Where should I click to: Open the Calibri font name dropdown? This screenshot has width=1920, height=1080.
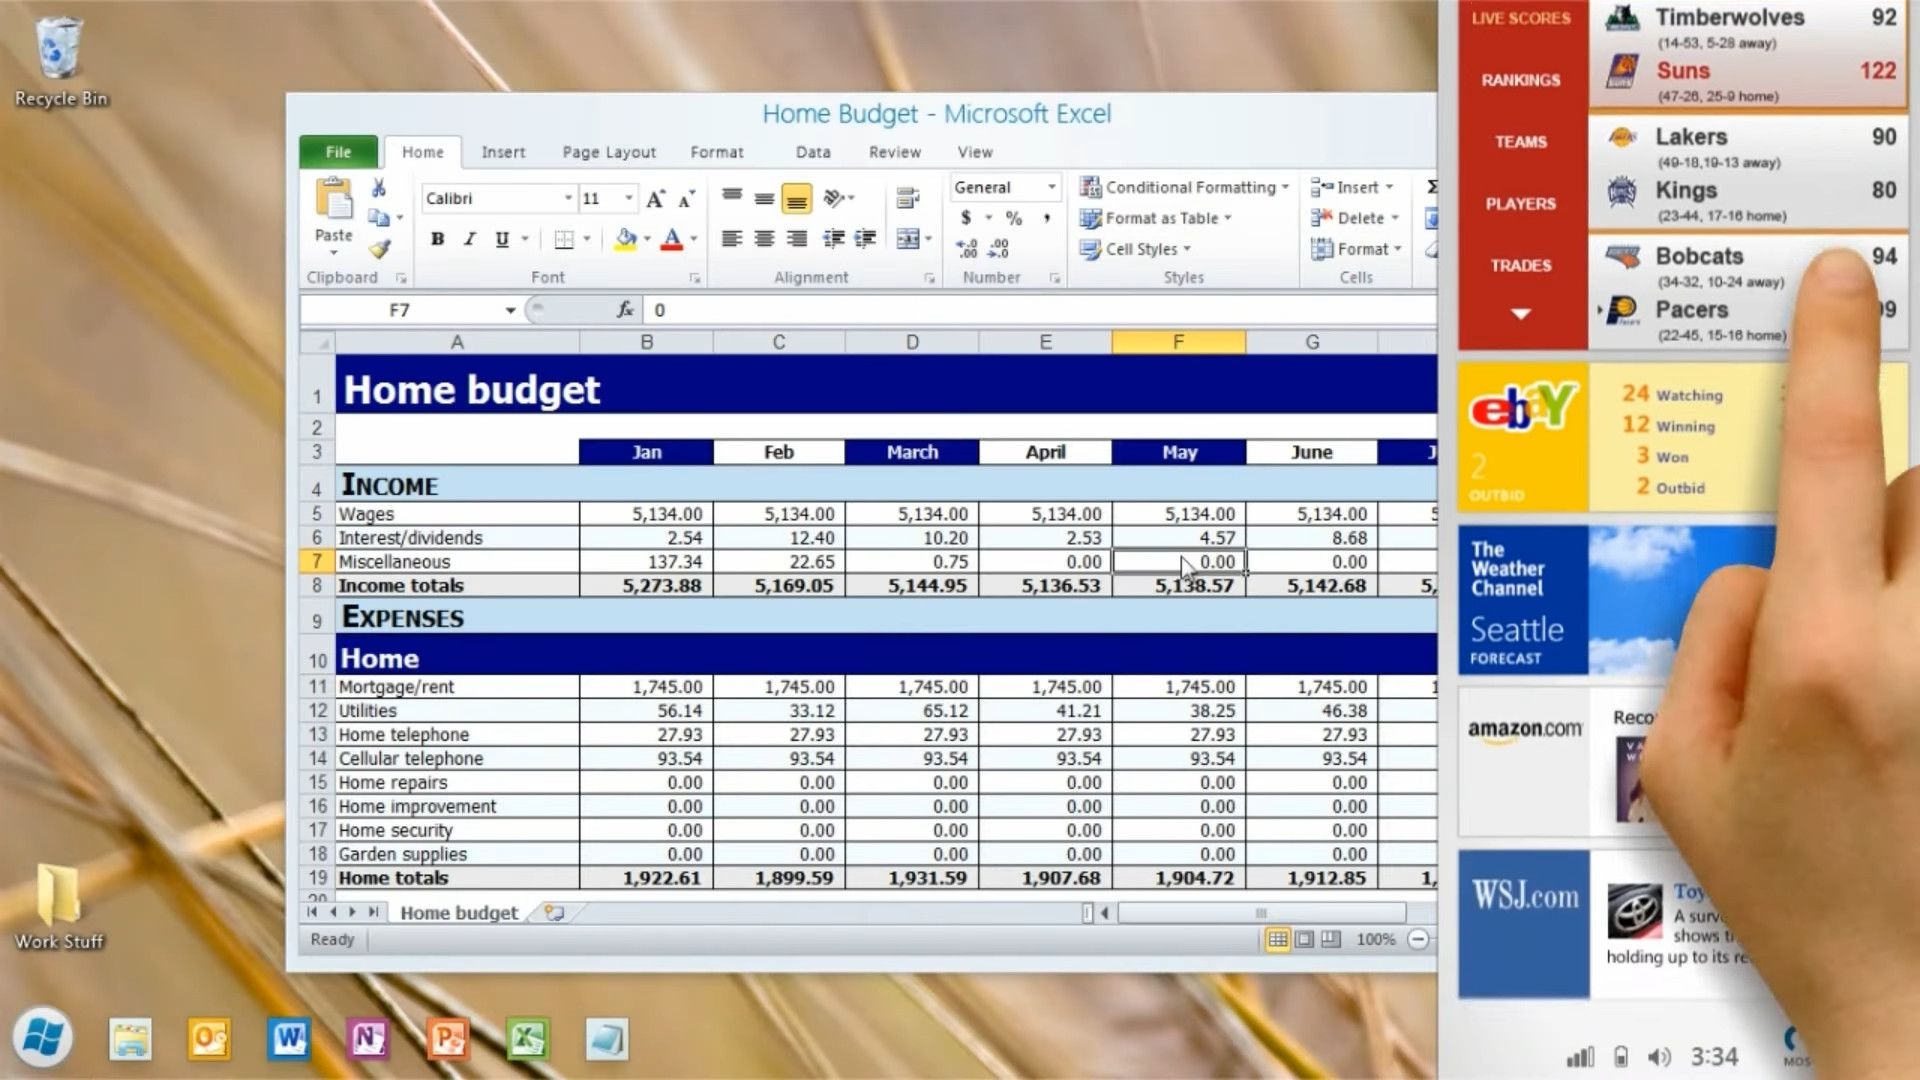pos(568,198)
